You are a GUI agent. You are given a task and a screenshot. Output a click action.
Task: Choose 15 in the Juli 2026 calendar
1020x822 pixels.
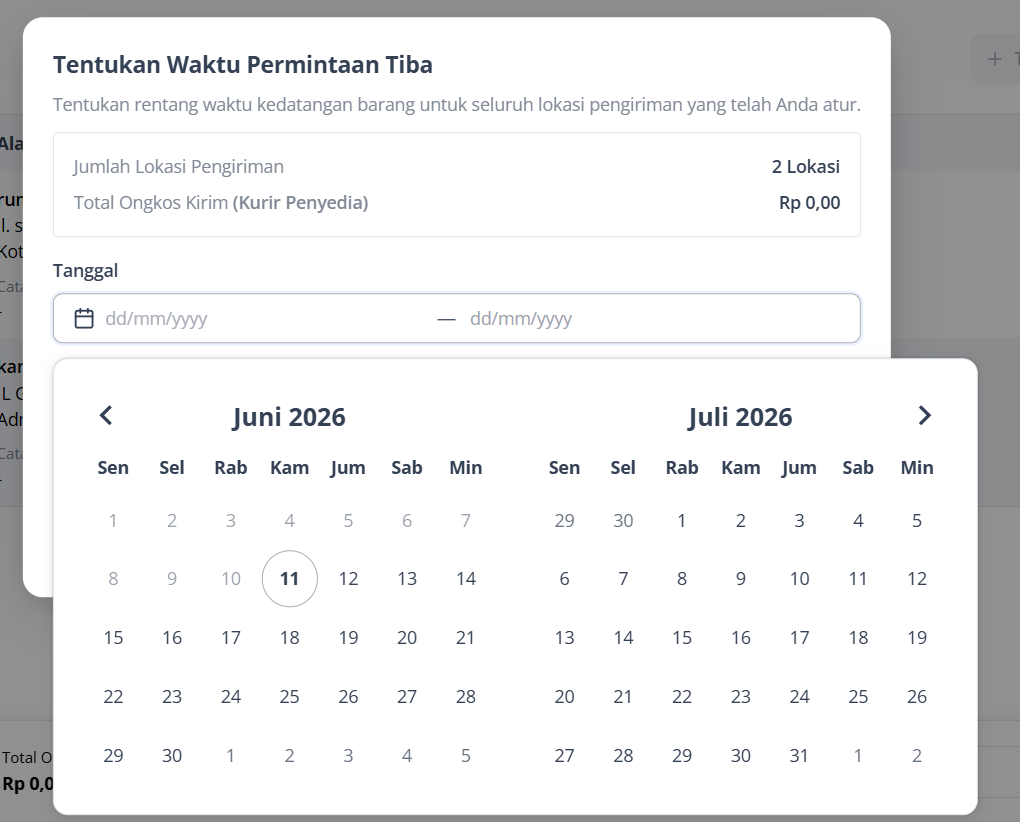[x=682, y=637]
